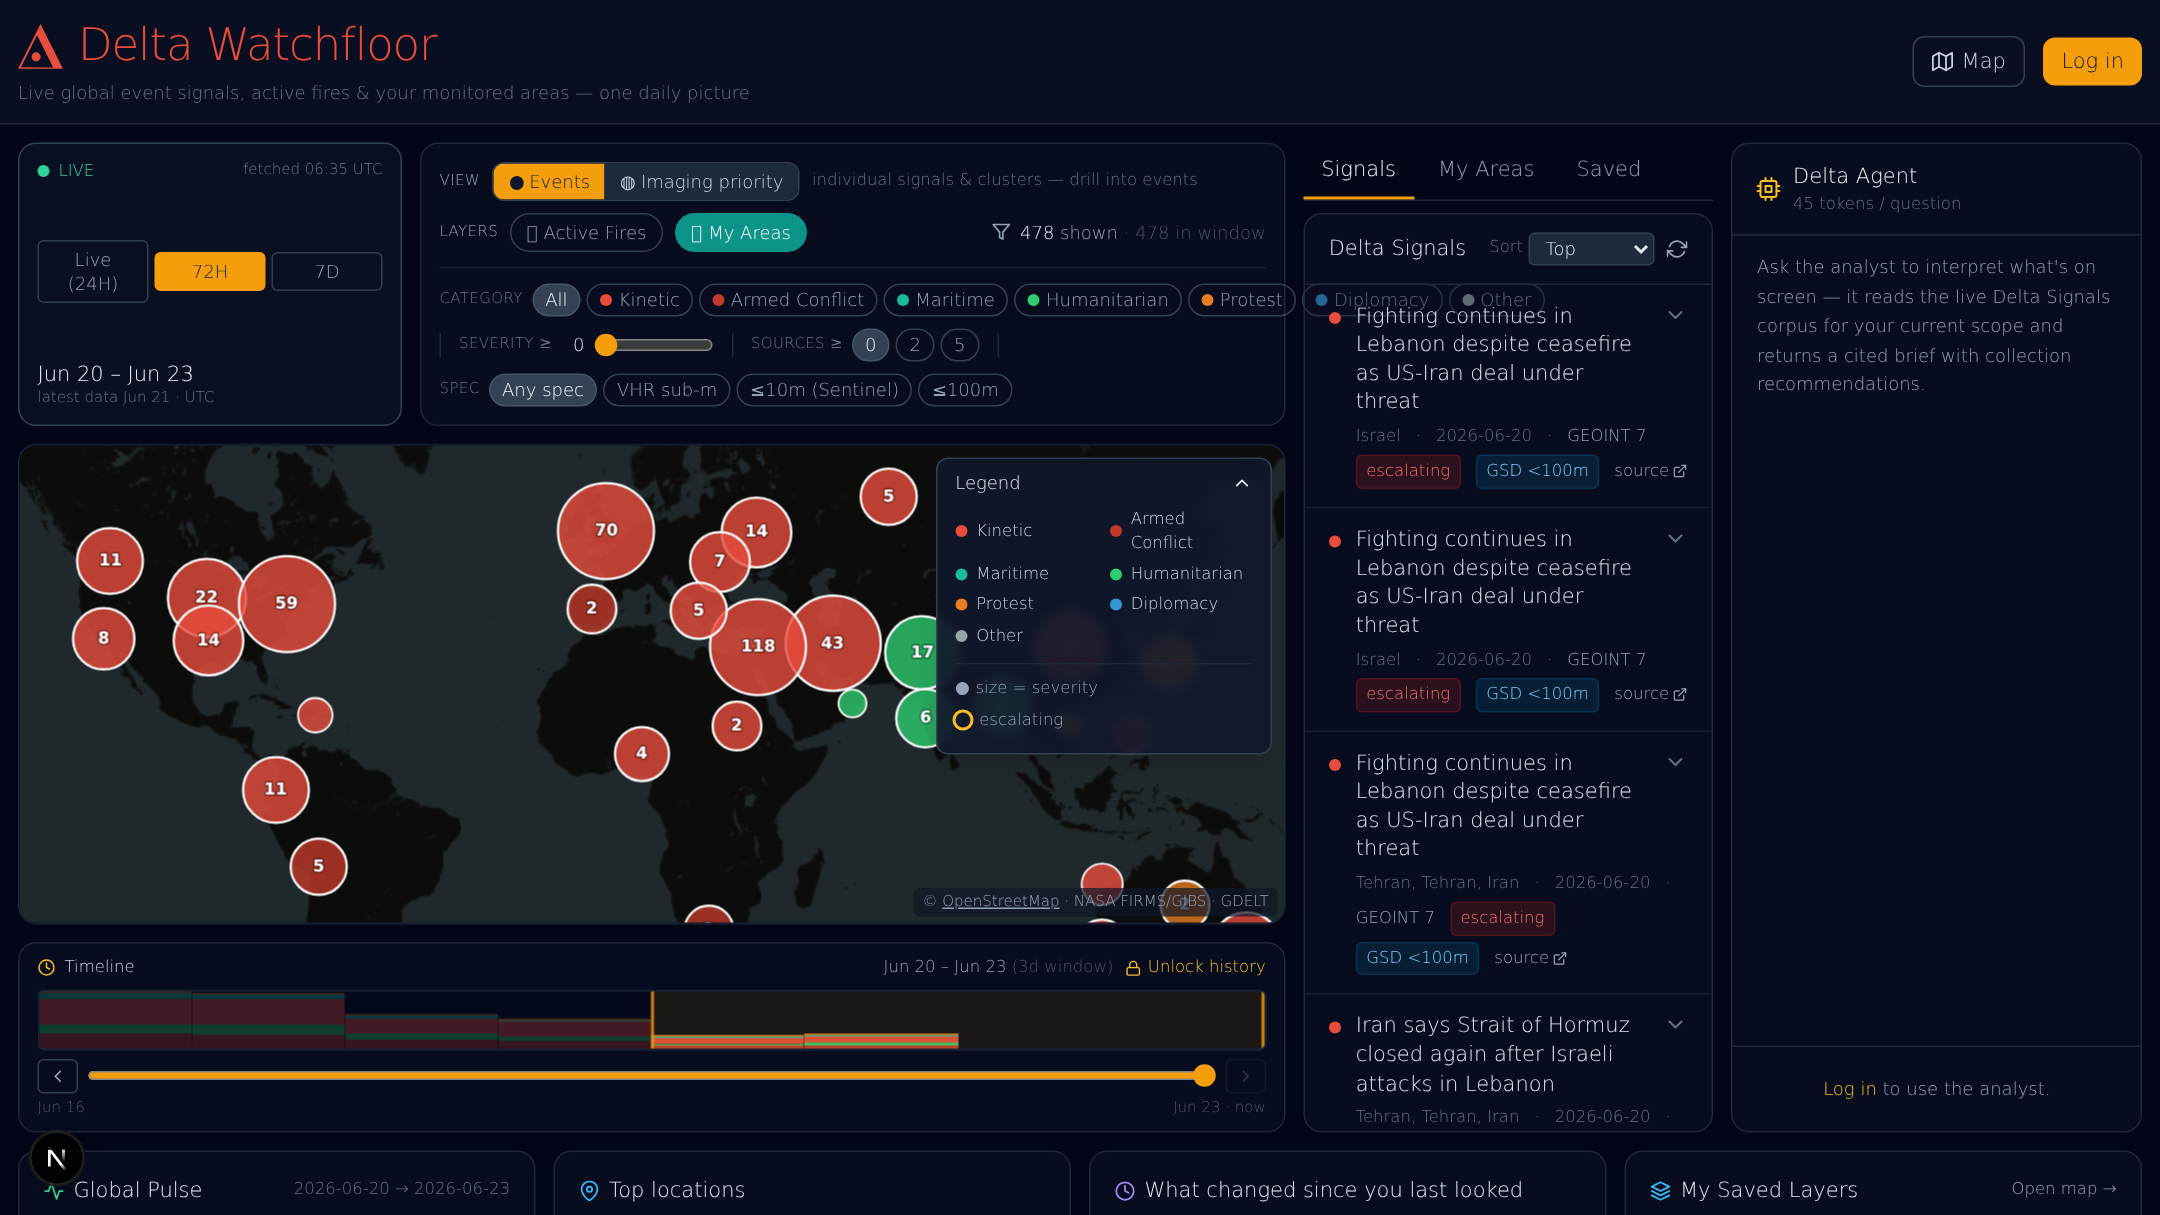Click Log in to use the analyst
The image size is (2160, 1215).
[x=1849, y=1089]
